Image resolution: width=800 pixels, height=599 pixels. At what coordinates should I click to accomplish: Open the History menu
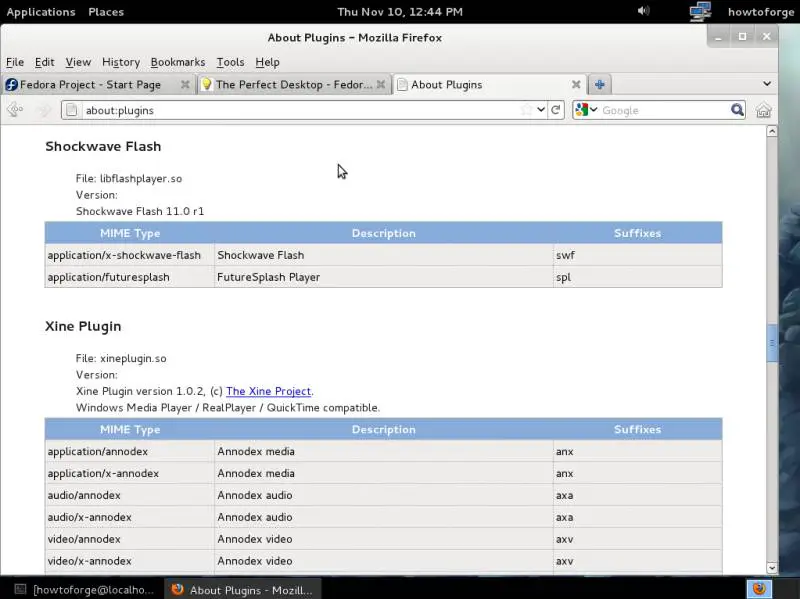(x=121, y=62)
